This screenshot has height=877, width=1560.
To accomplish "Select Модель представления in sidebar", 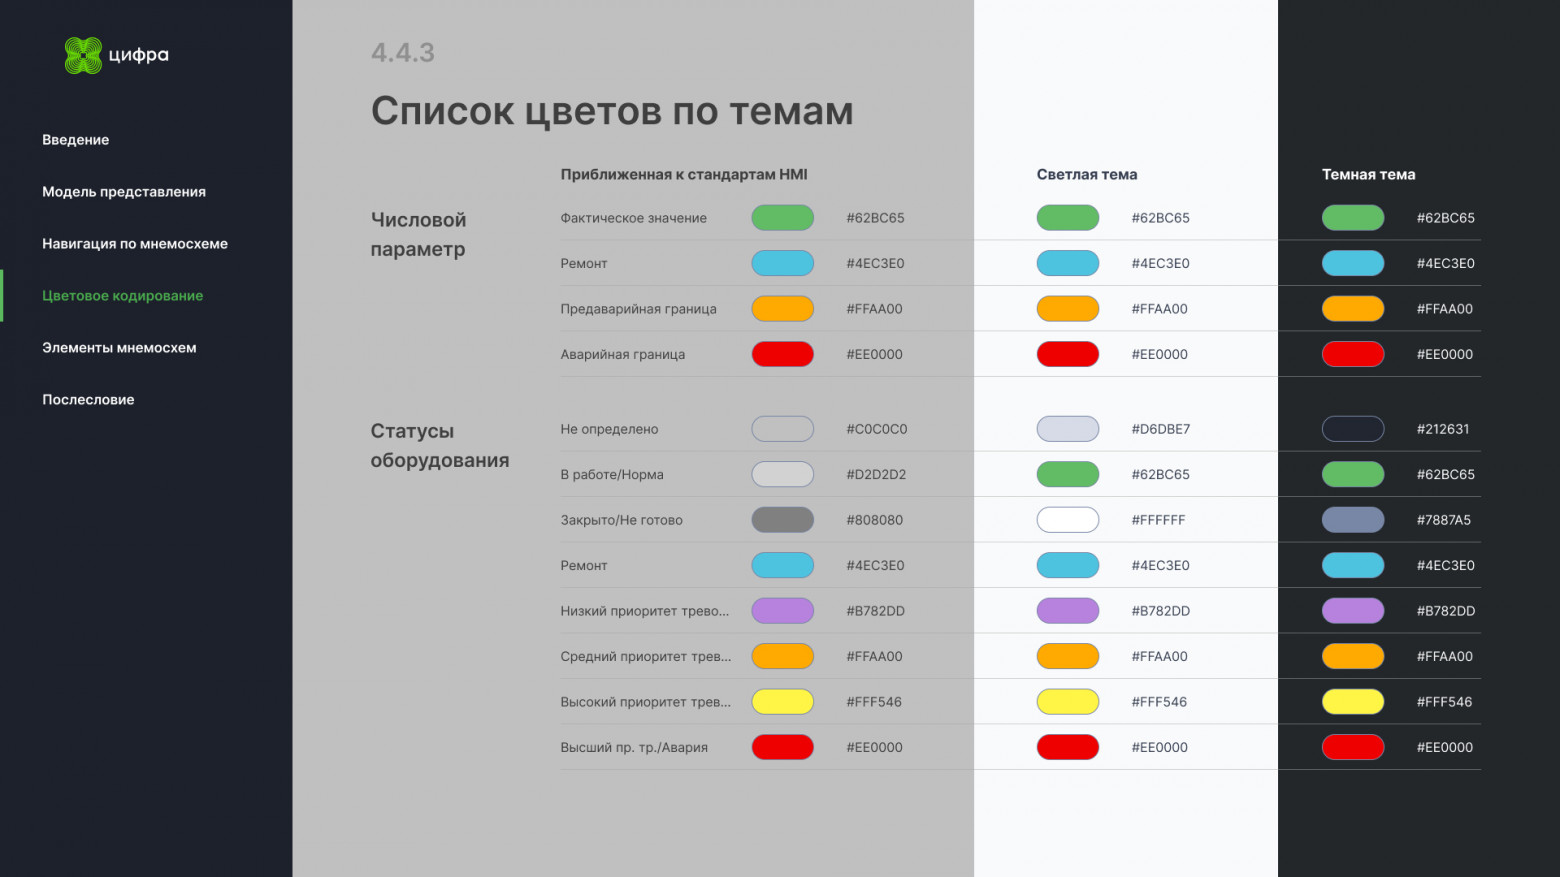I will pos(124,191).
